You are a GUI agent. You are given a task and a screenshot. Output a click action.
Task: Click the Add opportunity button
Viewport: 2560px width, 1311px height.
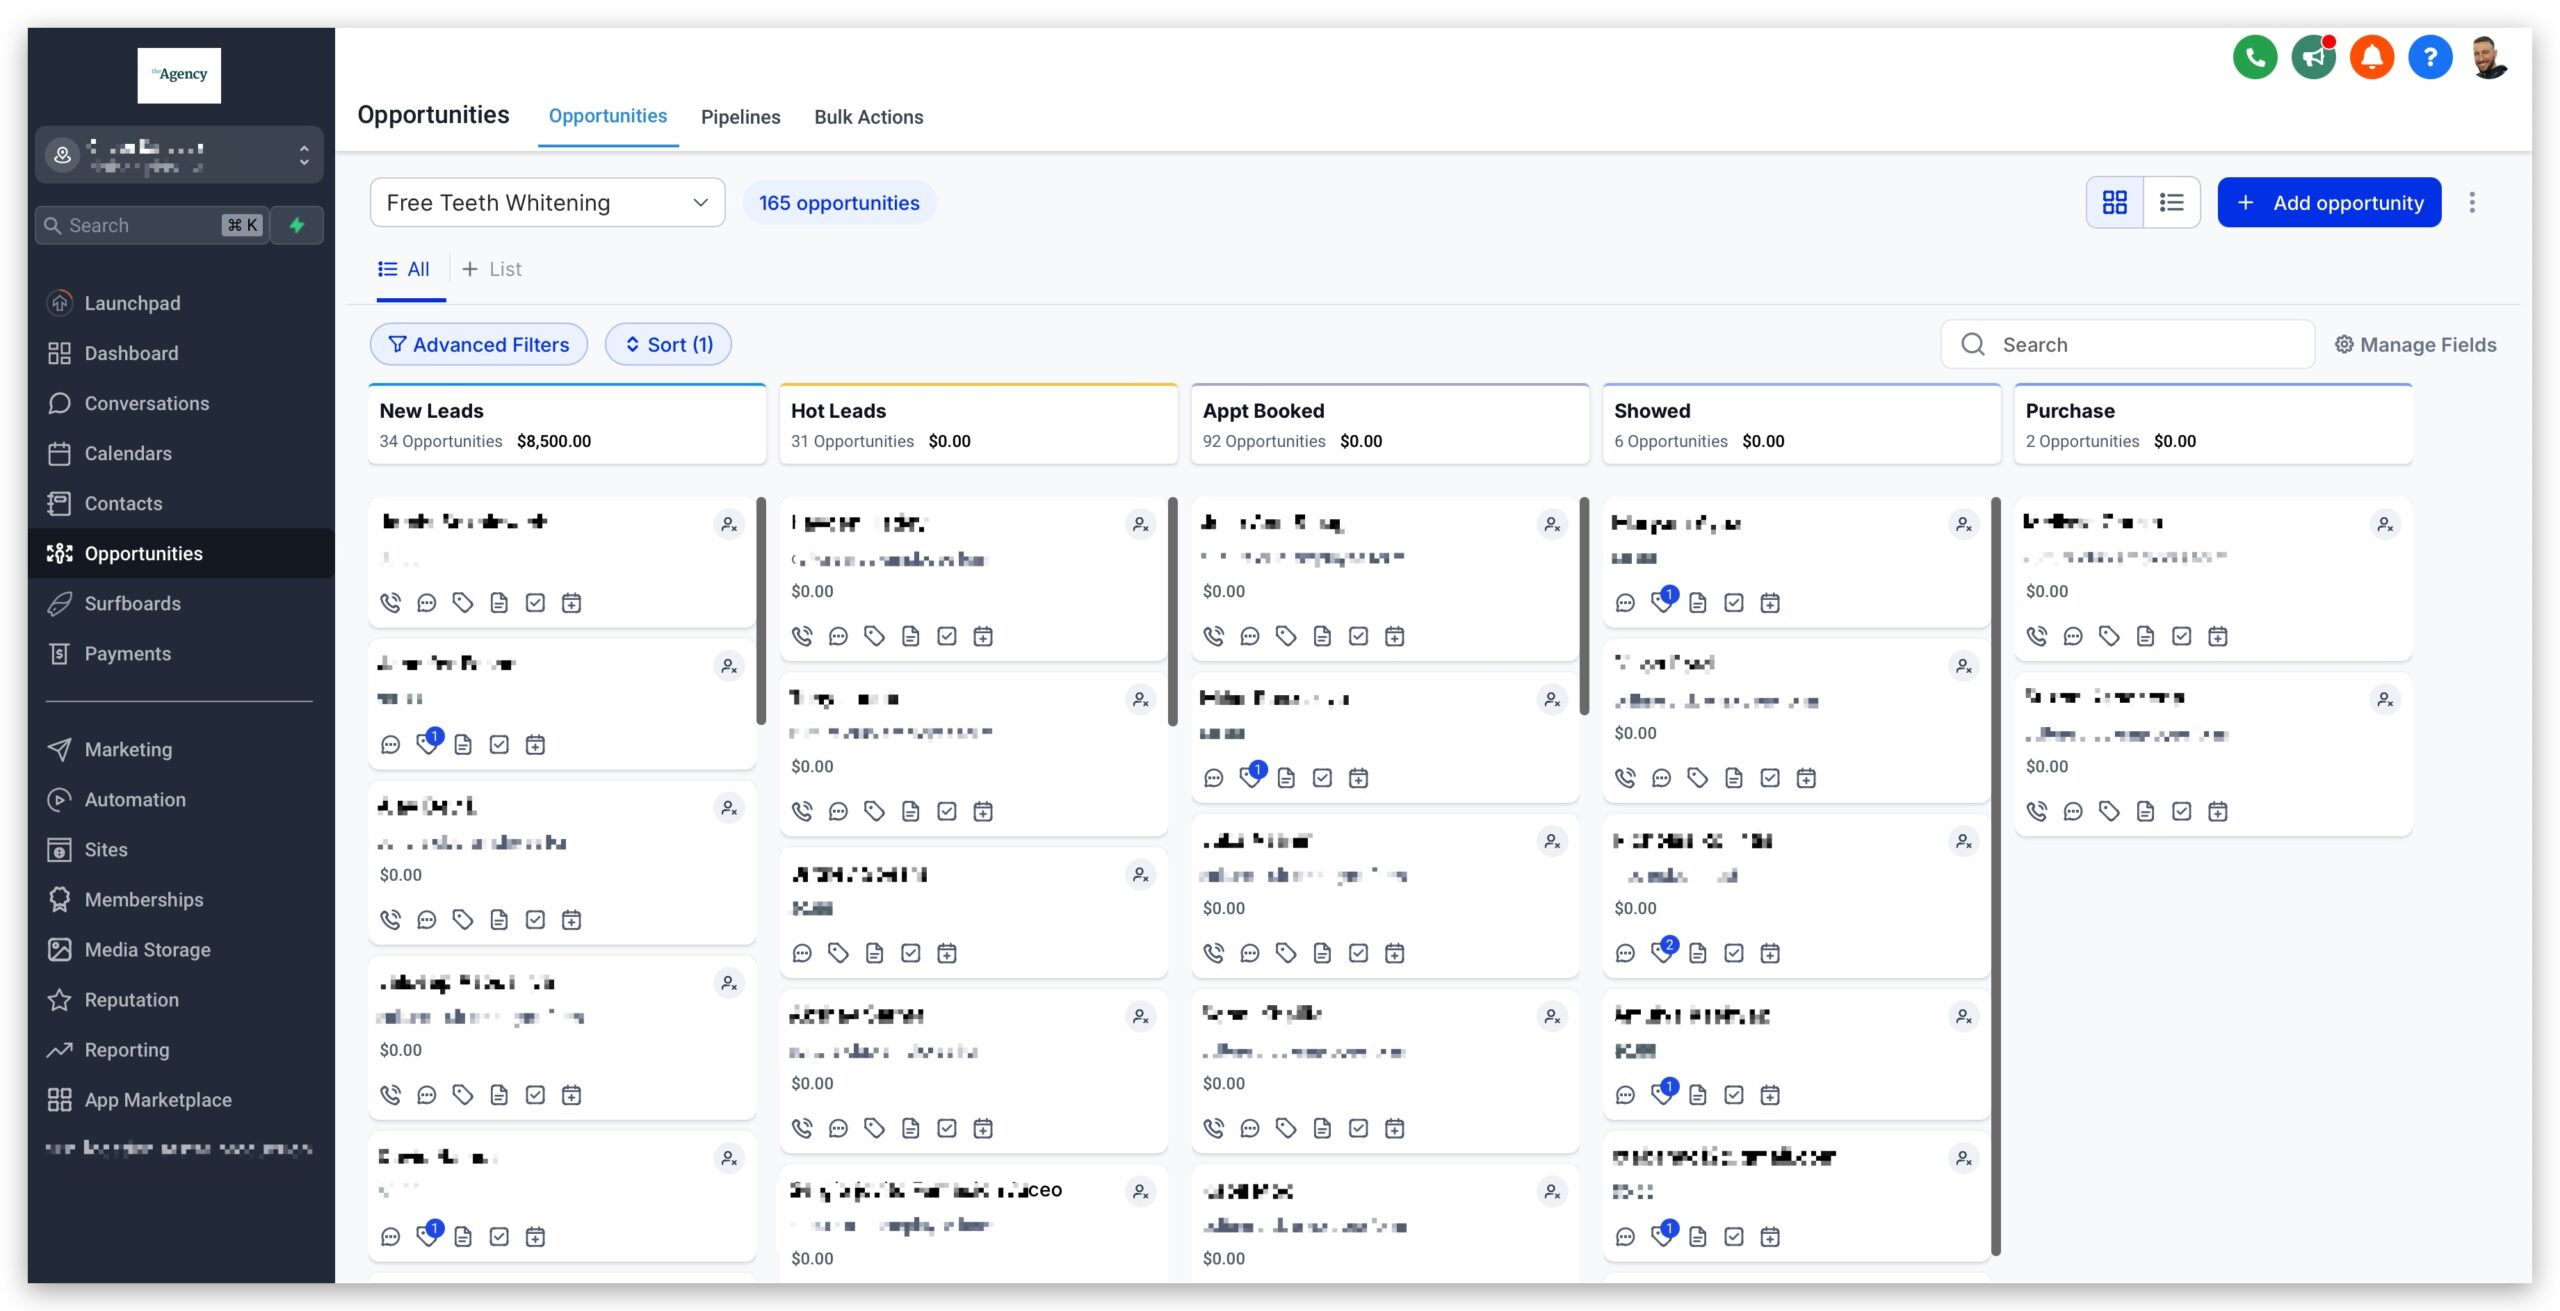[2328, 202]
